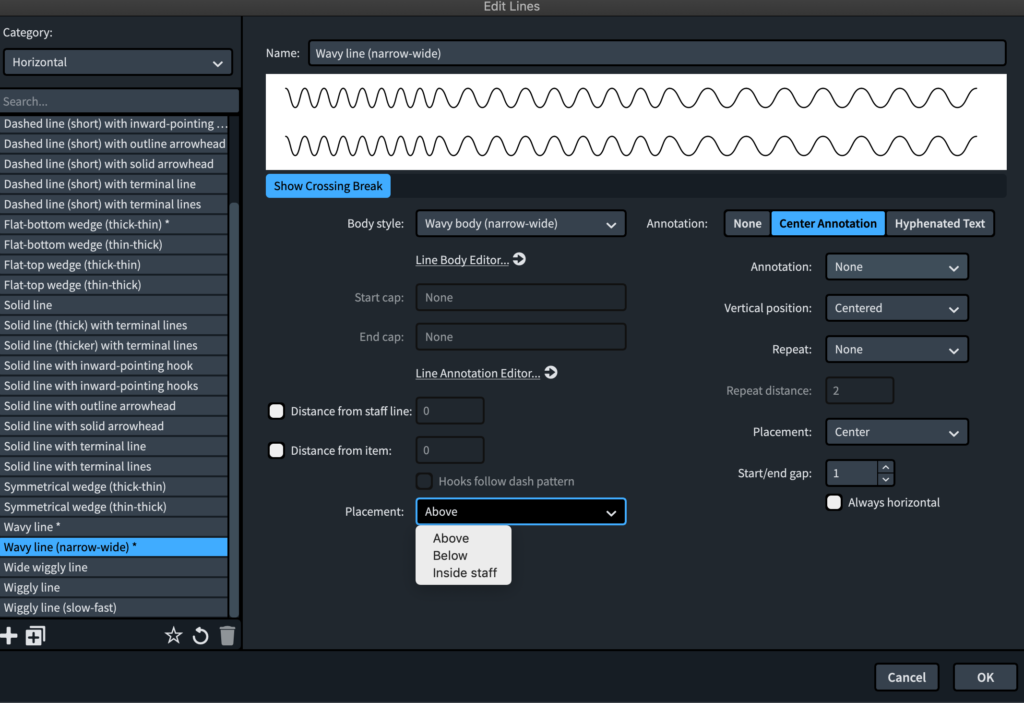
Task: Select 'Solid line with inward-pointing hooks' entry
Action: point(114,385)
